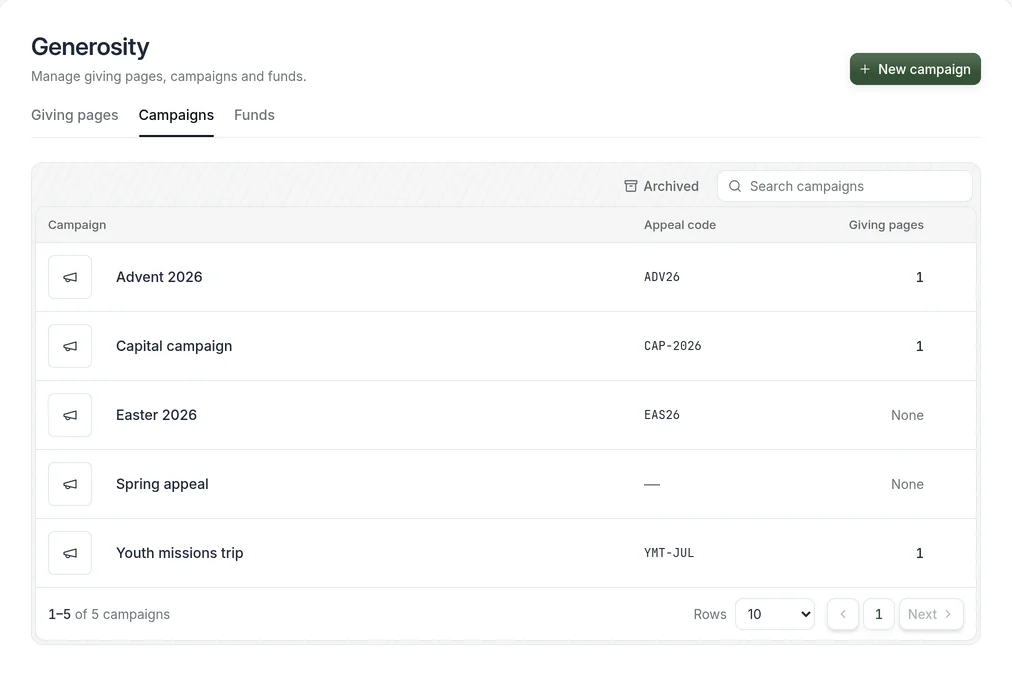
Task: Click the Advent 2026 megaphone icon
Action: pos(70,277)
